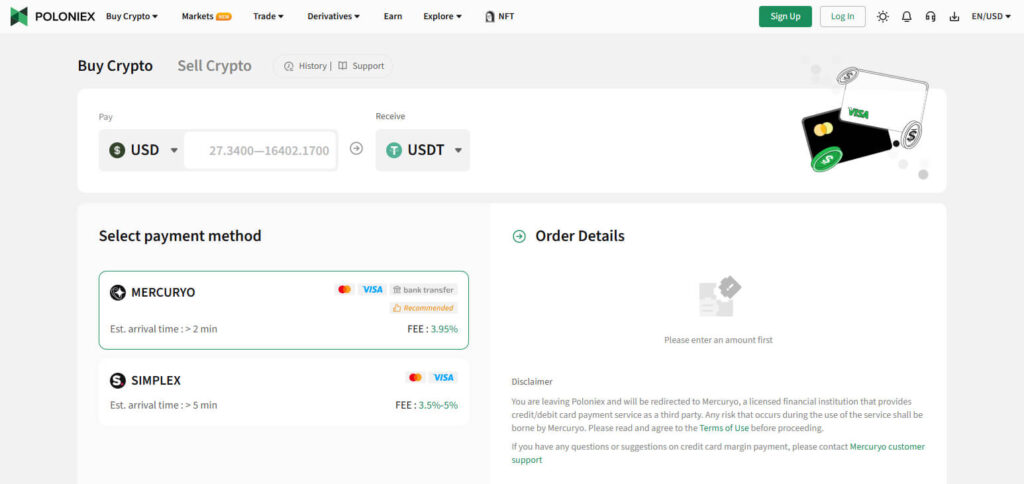Click the bank transfer badge
Viewport: 1024px width, 484px height.
tap(424, 289)
